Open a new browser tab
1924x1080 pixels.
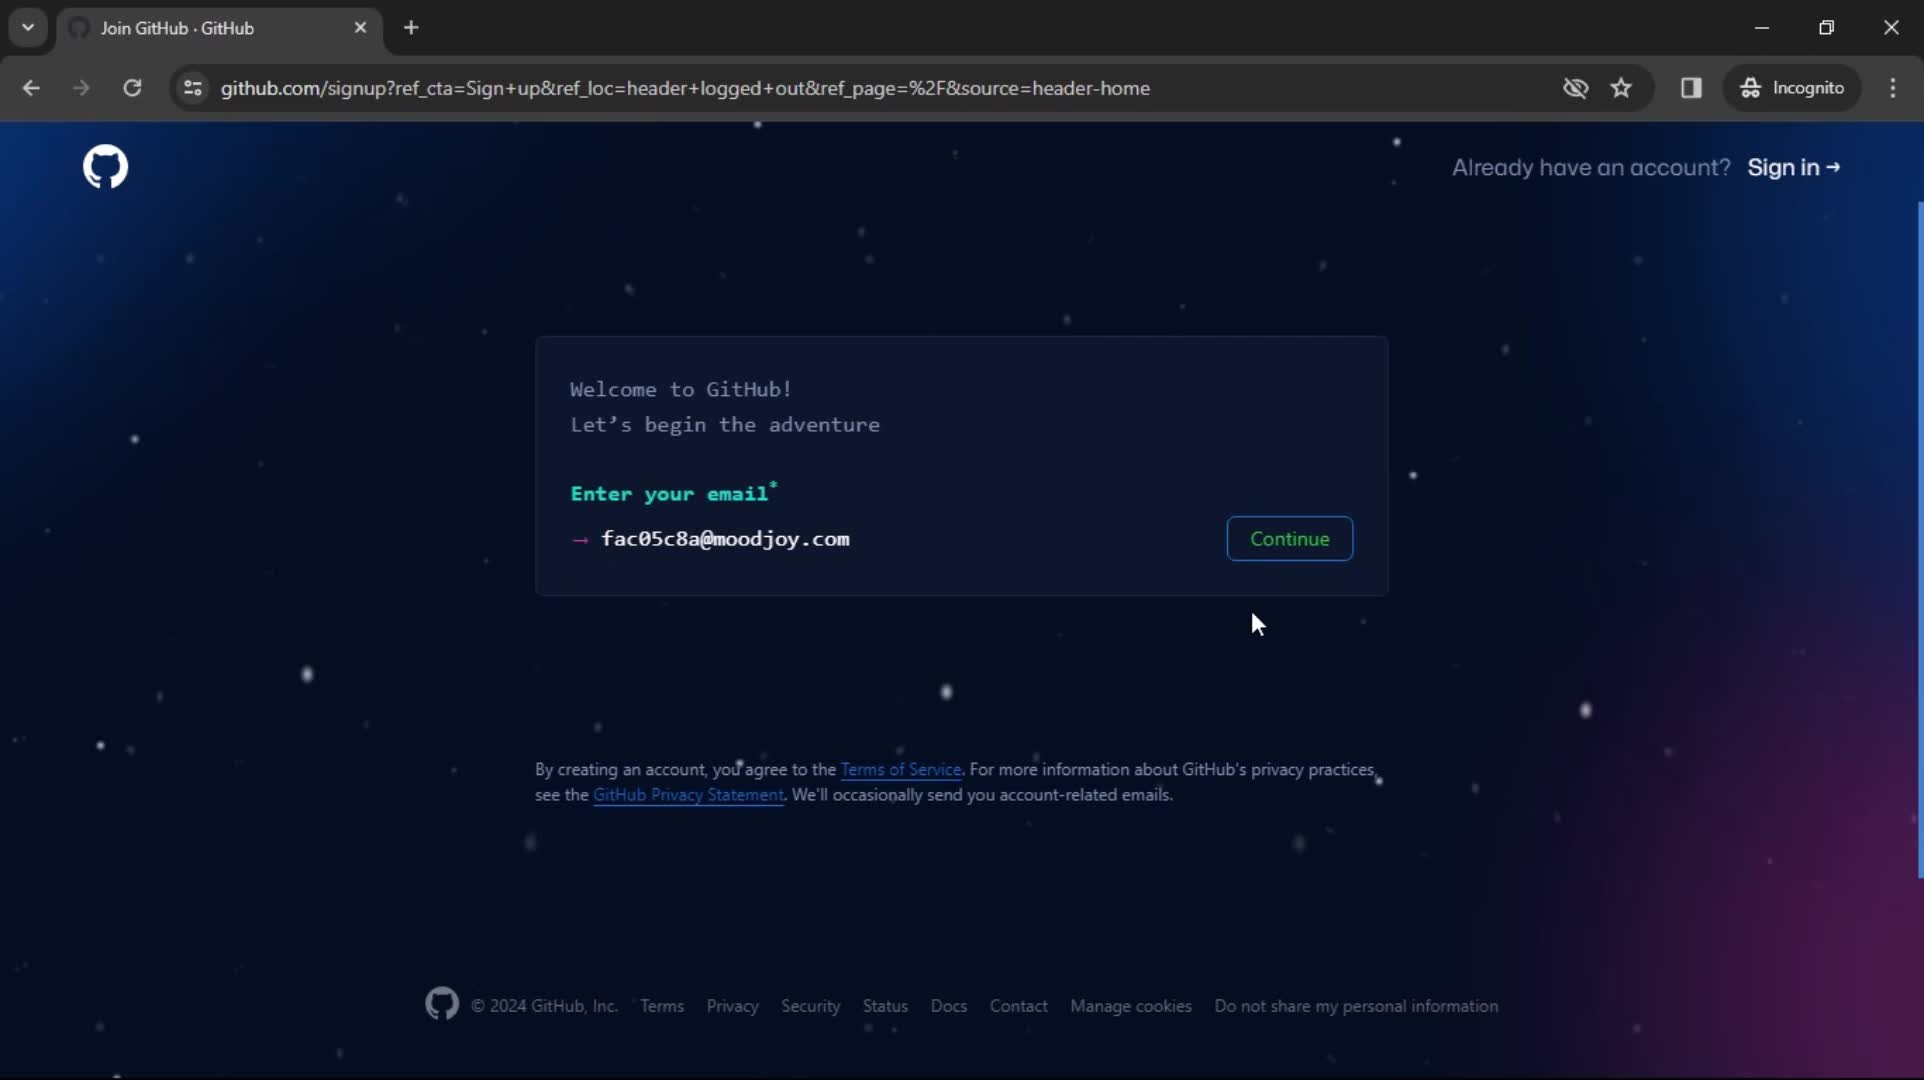coord(411,28)
